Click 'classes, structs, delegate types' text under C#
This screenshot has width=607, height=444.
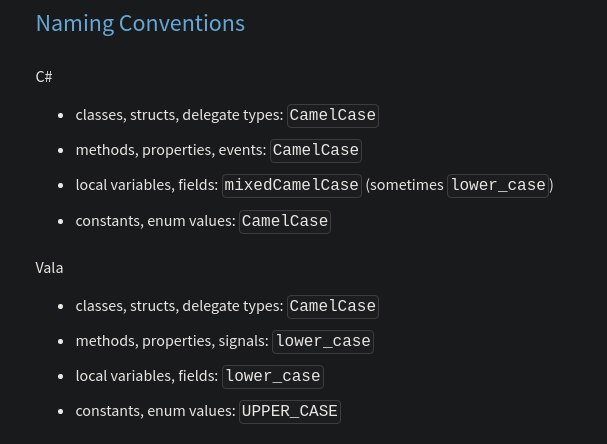click(x=180, y=115)
